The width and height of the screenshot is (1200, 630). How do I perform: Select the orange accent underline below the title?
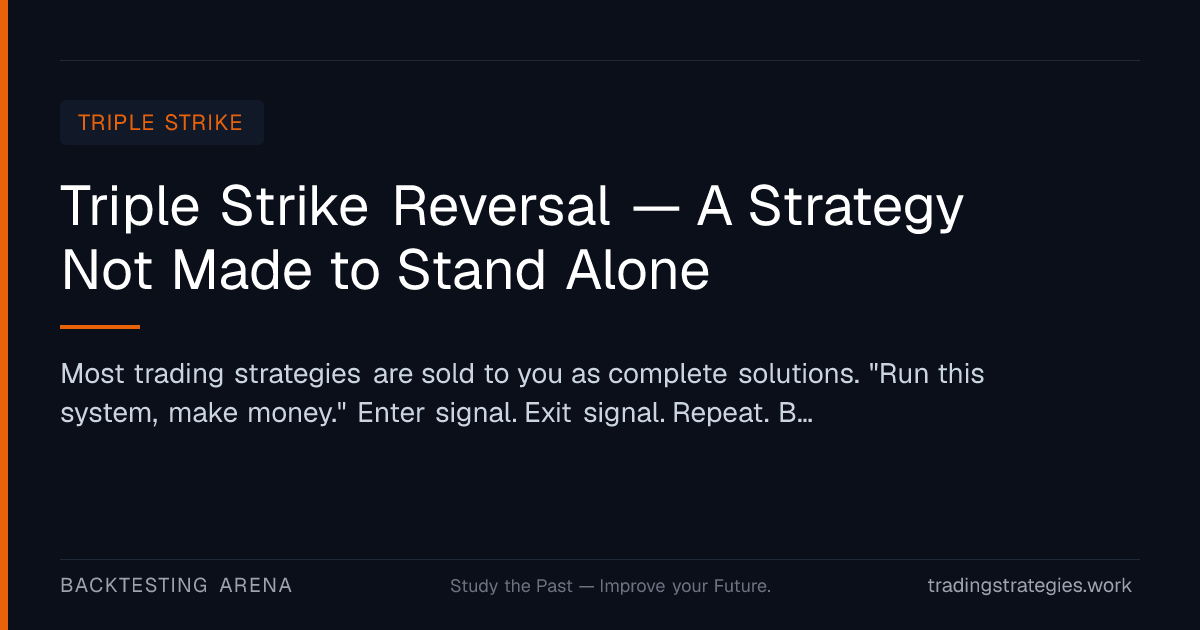[x=100, y=327]
